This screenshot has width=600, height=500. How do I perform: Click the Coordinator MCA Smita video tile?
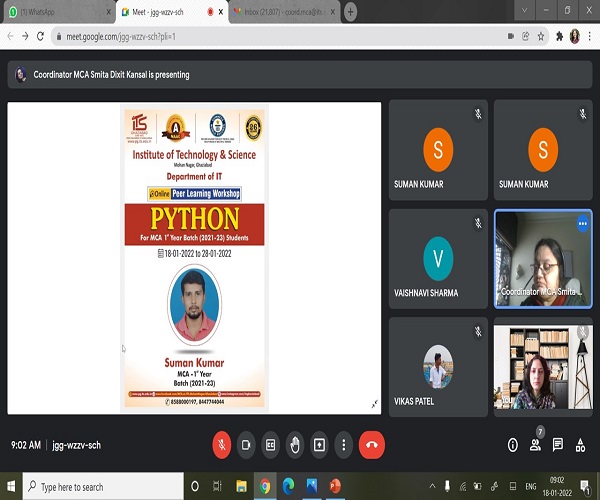(543, 259)
